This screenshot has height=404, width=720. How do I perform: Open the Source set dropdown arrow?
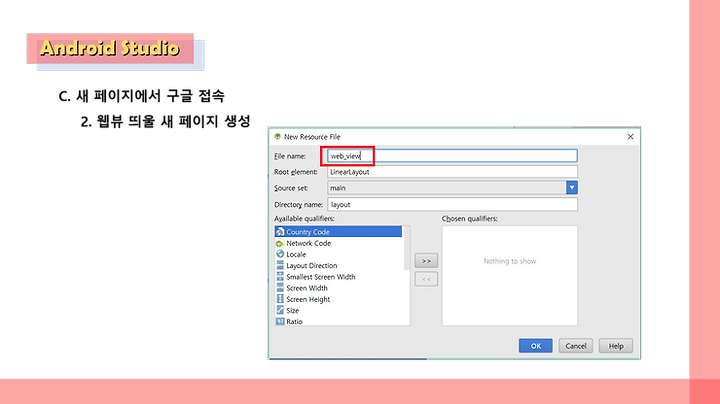[x=572, y=188]
